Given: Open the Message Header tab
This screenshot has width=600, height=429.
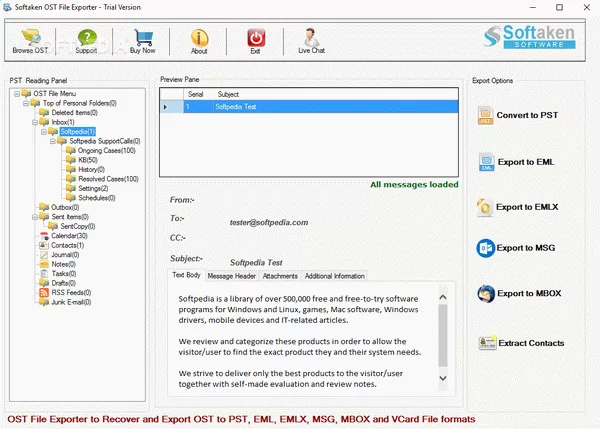Looking at the screenshot, I should [232, 276].
